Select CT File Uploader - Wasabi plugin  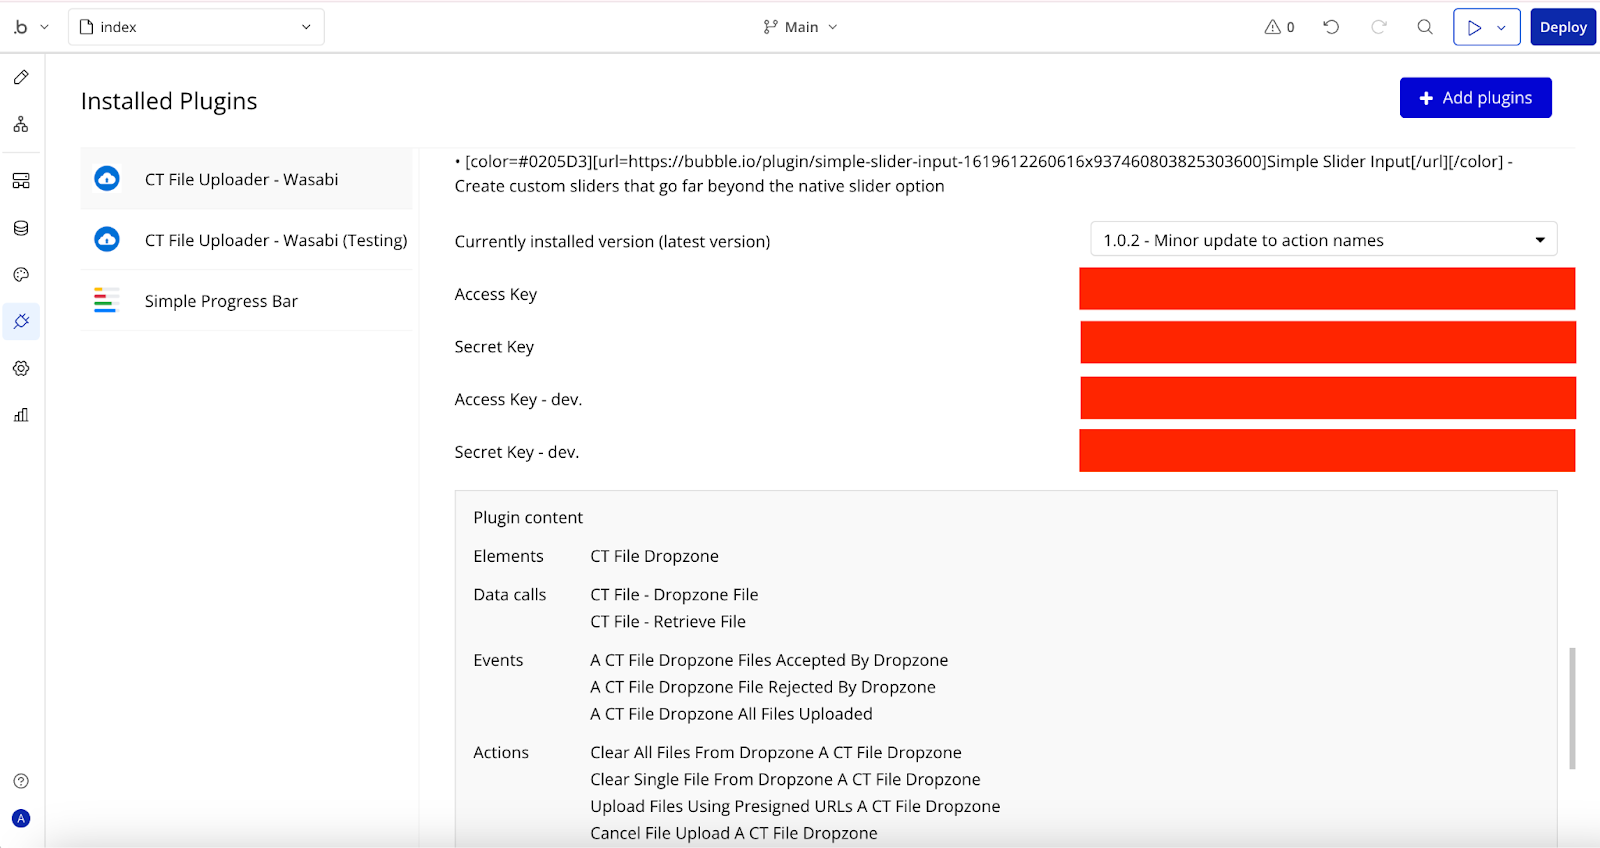tap(246, 179)
